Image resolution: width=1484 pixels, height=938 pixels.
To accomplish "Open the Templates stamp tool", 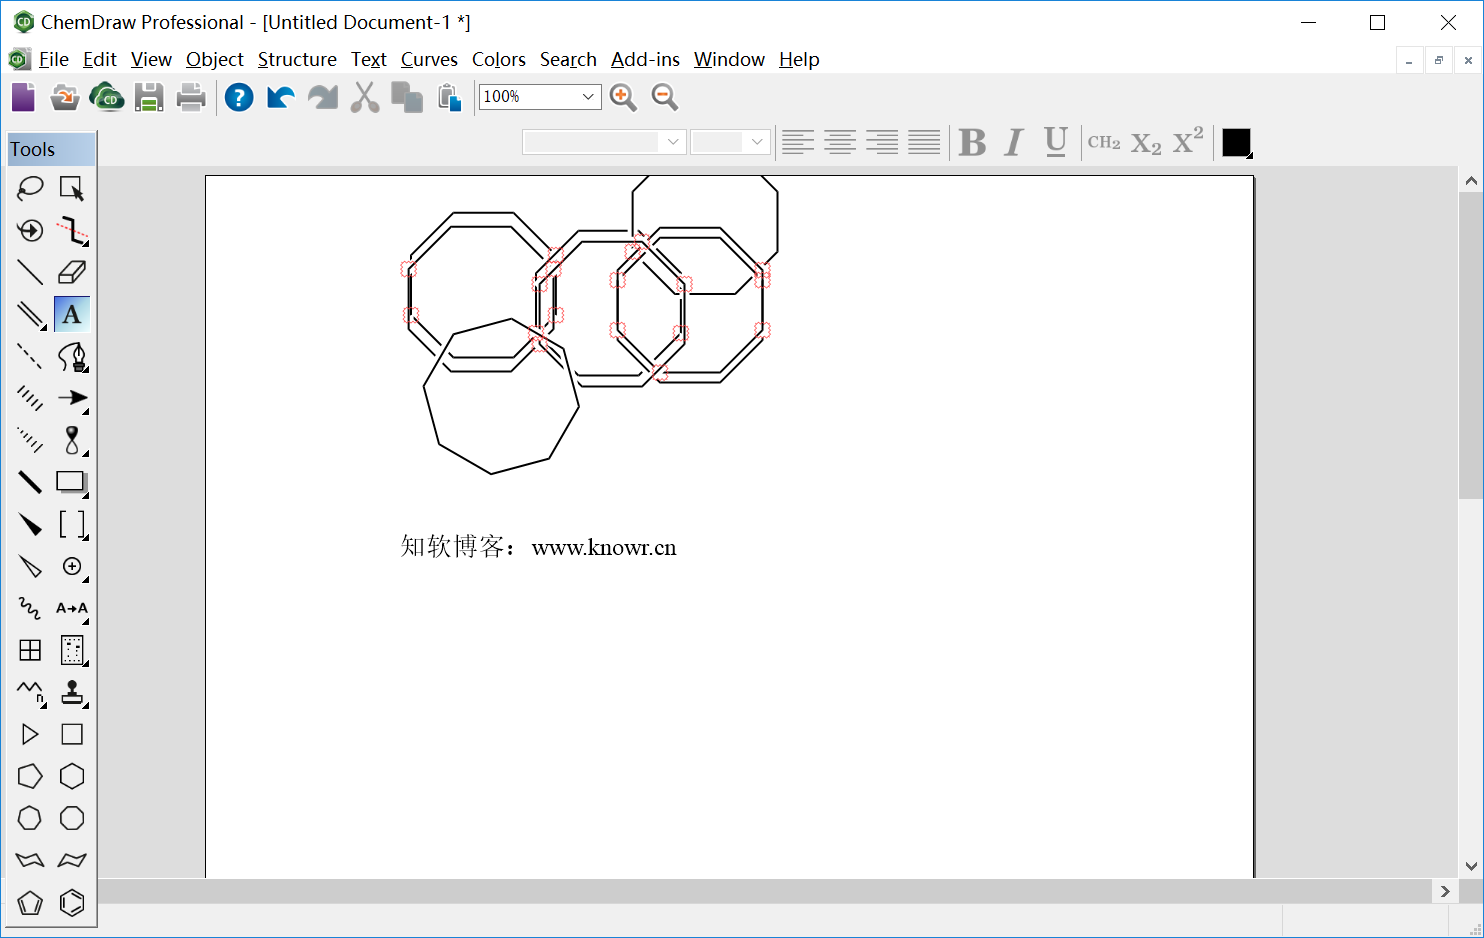I will 72,692.
